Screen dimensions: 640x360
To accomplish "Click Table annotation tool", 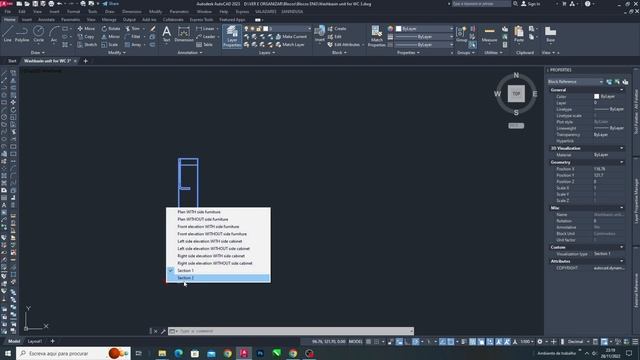I will (x=204, y=44).
